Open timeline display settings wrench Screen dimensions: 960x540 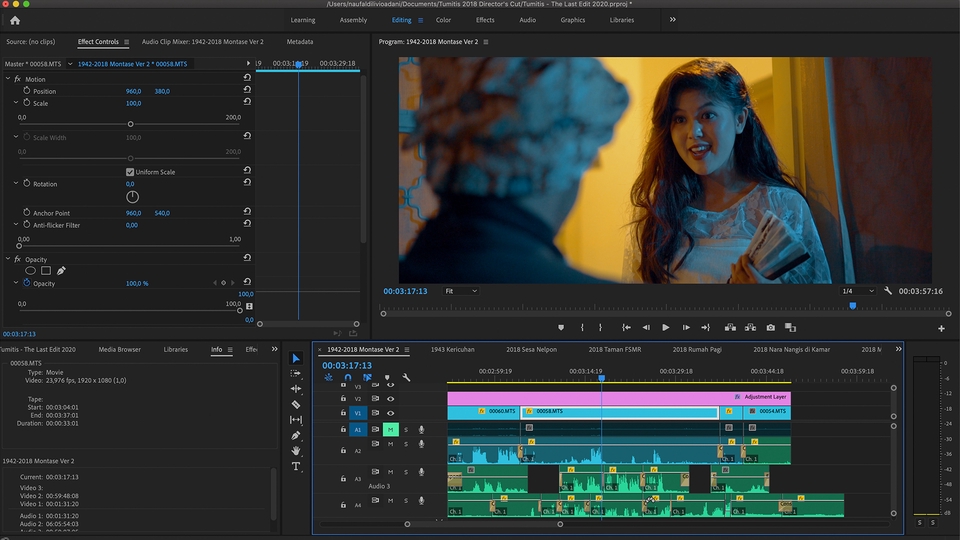point(407,378)
